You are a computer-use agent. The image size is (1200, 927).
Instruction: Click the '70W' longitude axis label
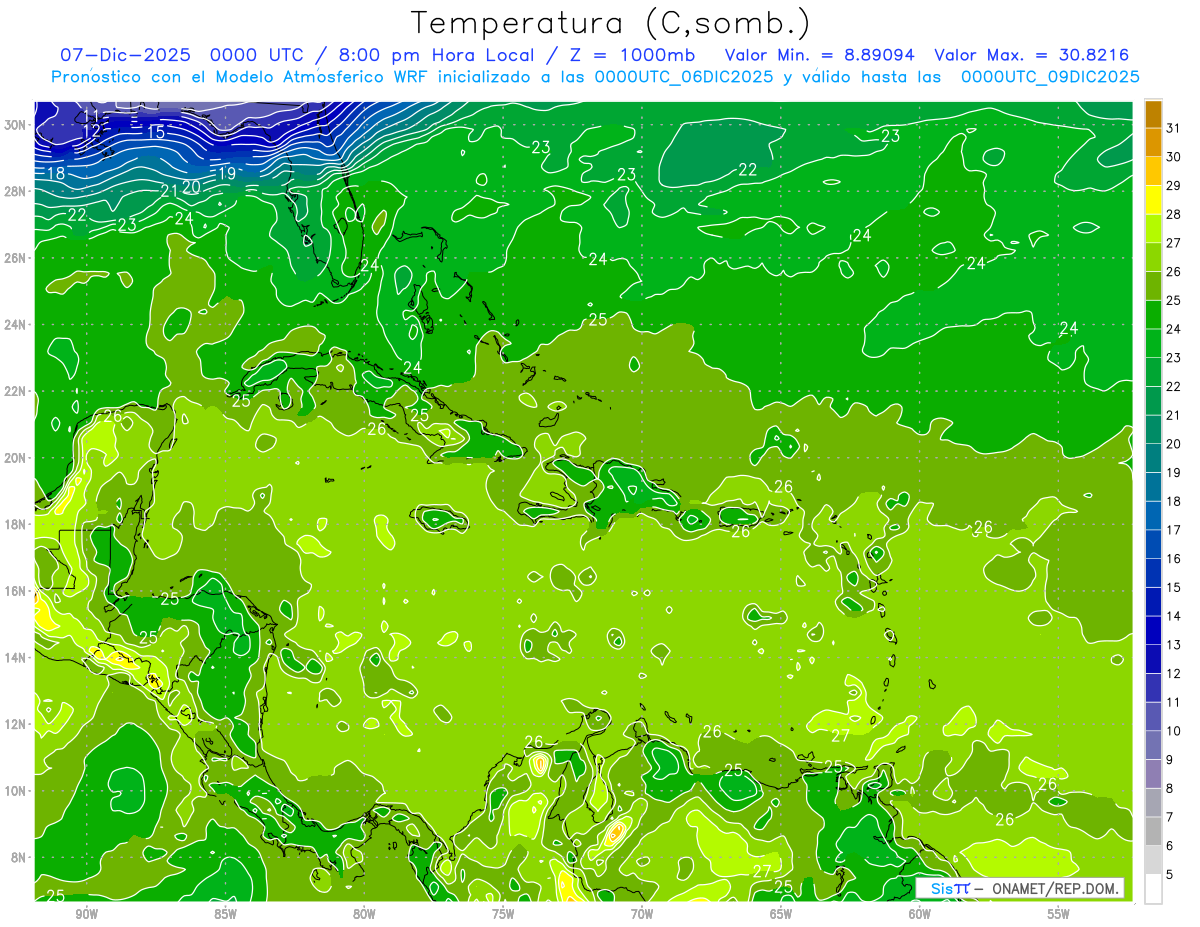pyautogui.click(x=642, y=914)
